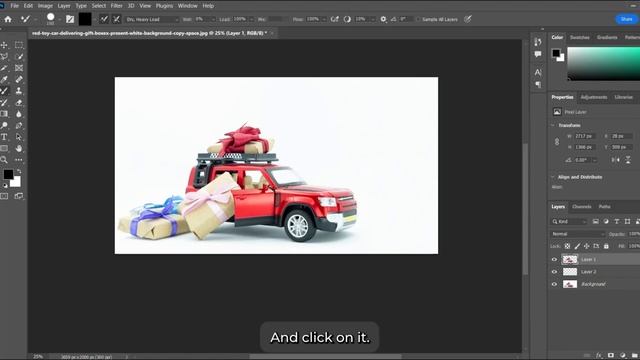Open the Load percentage dropdown arrow

click(251, 19)
